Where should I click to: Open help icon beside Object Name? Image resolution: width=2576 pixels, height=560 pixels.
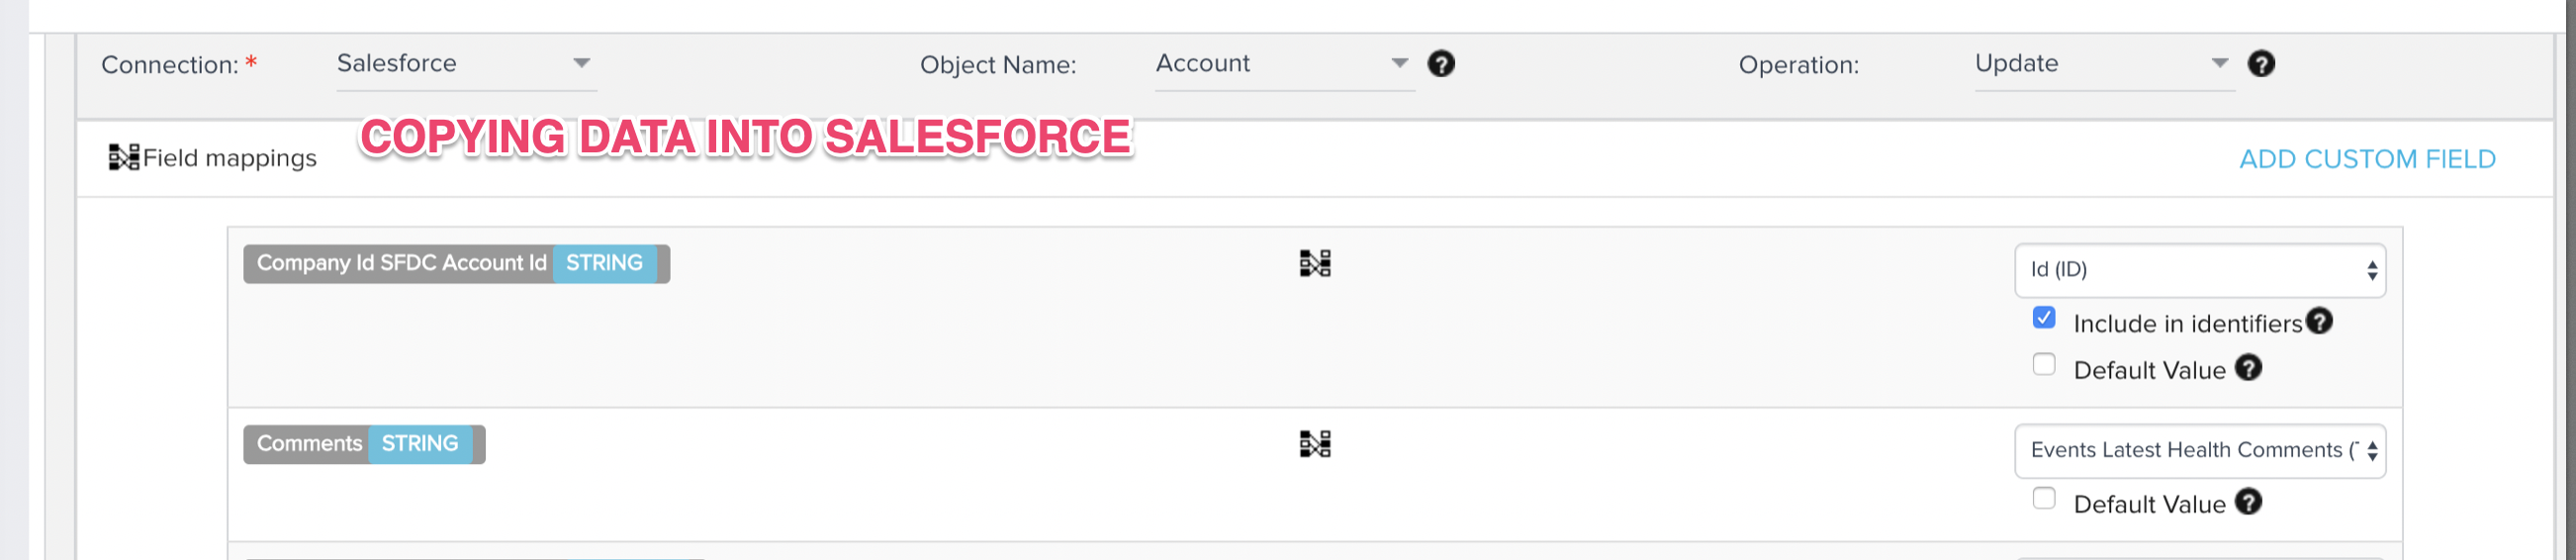pyautogui.click(x=1441, y=64)
